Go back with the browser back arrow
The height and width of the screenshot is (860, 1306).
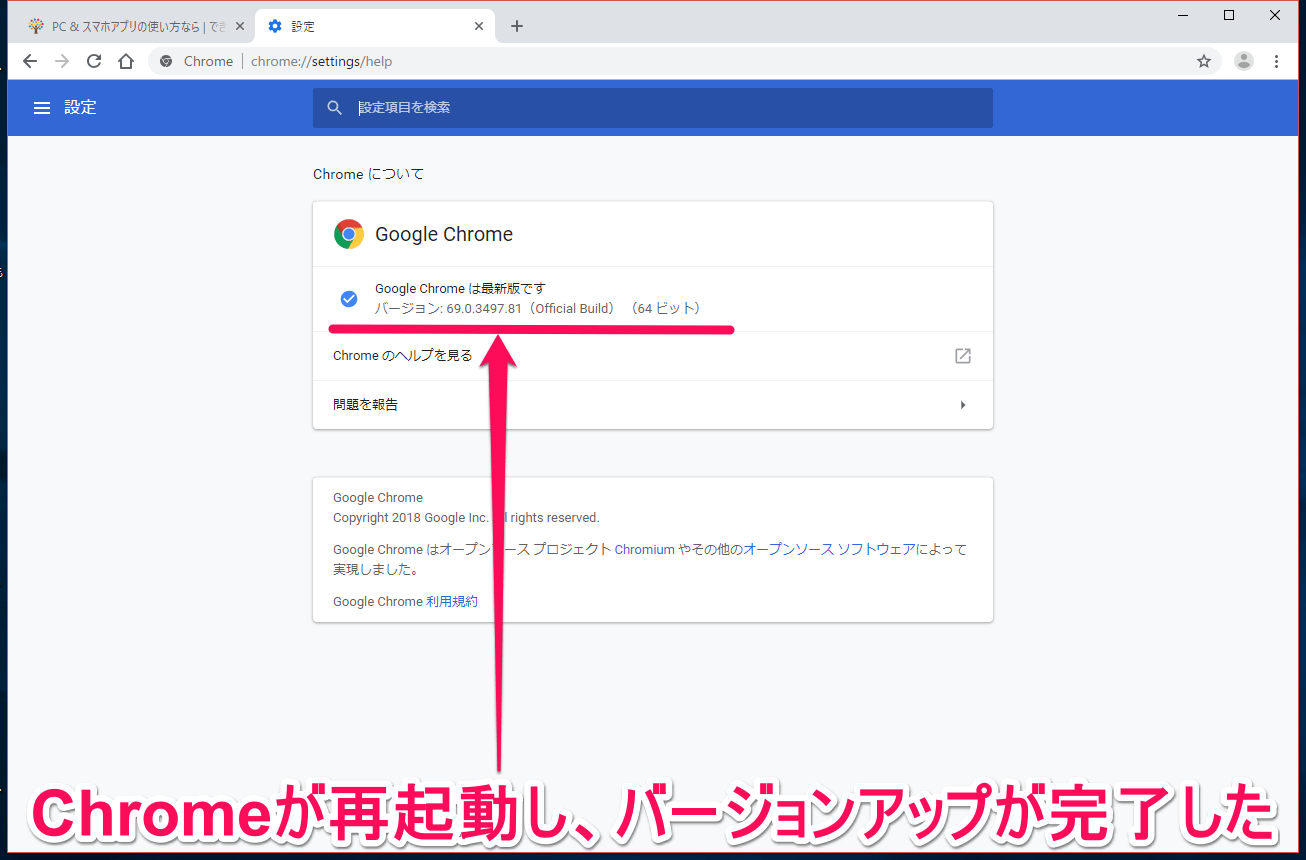tap(30, 61)
